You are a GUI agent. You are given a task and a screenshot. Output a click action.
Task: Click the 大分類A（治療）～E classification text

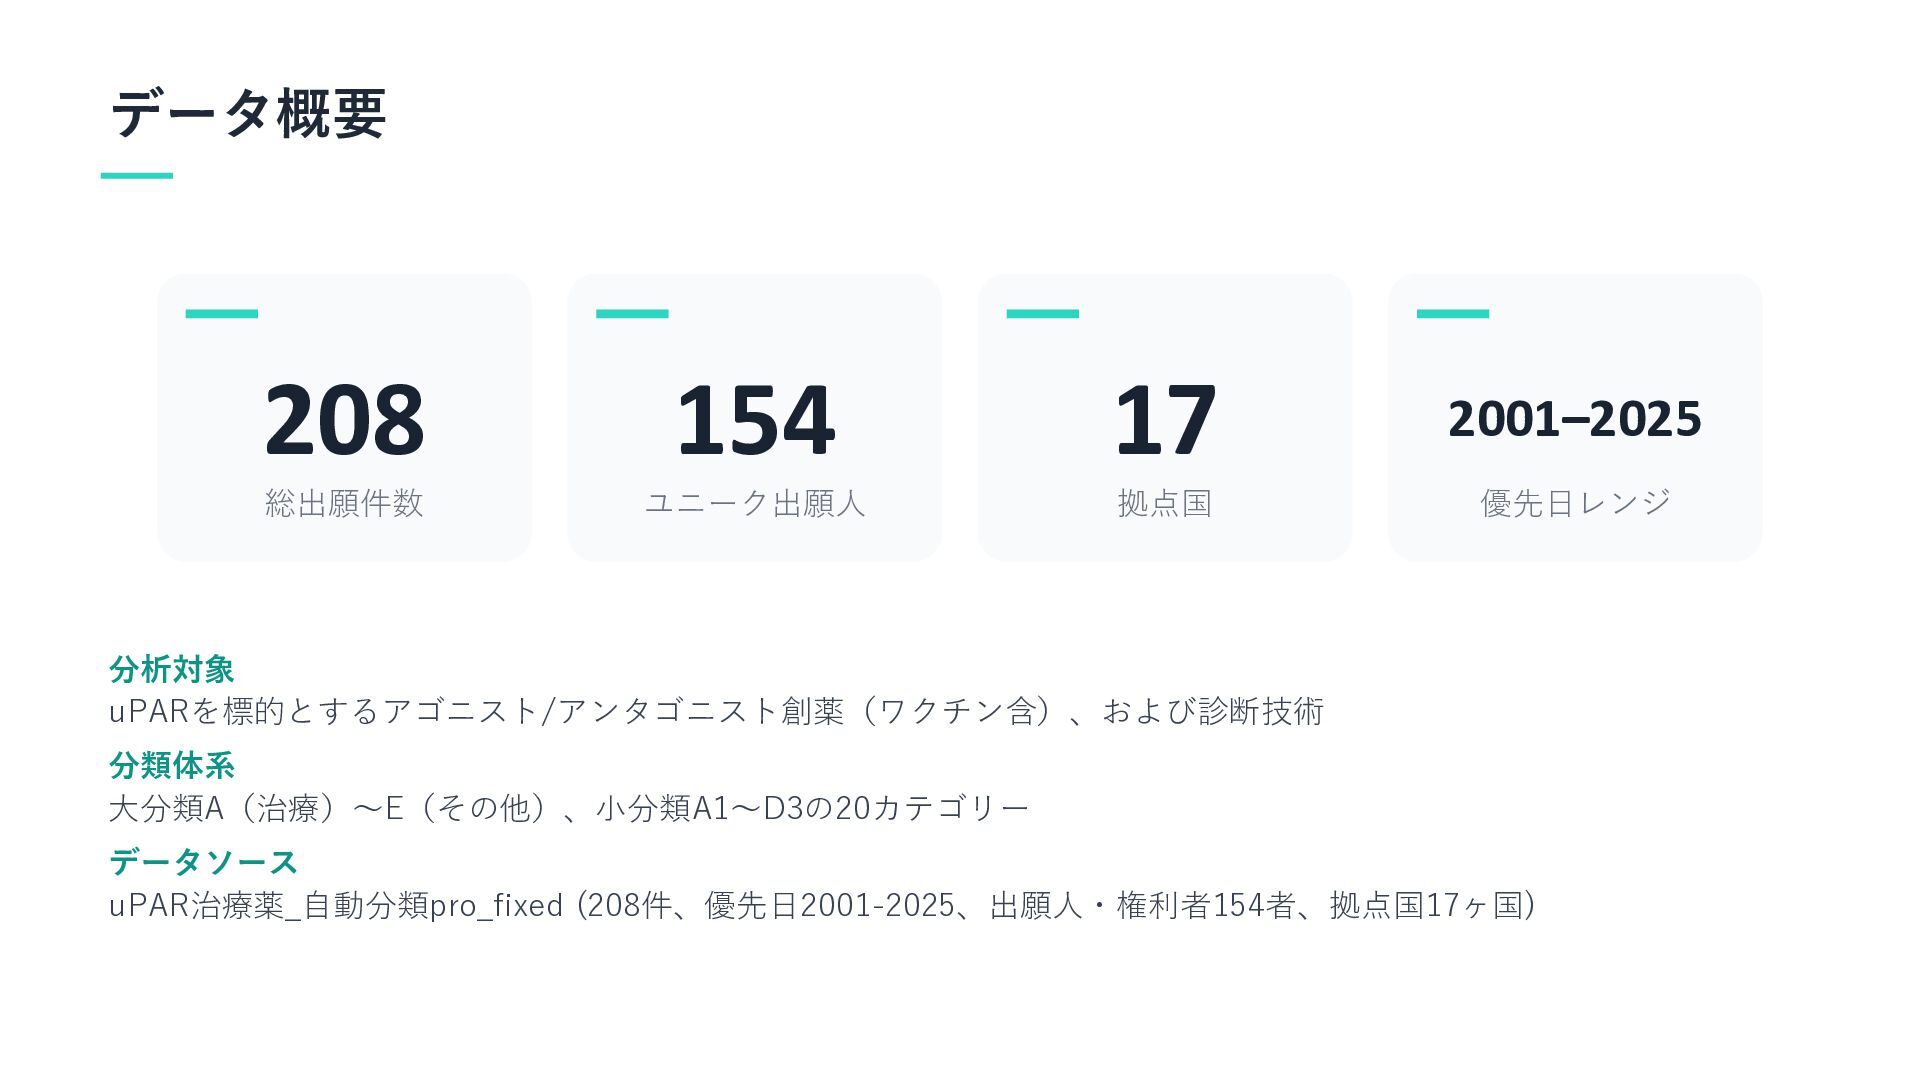coord(569,808)
